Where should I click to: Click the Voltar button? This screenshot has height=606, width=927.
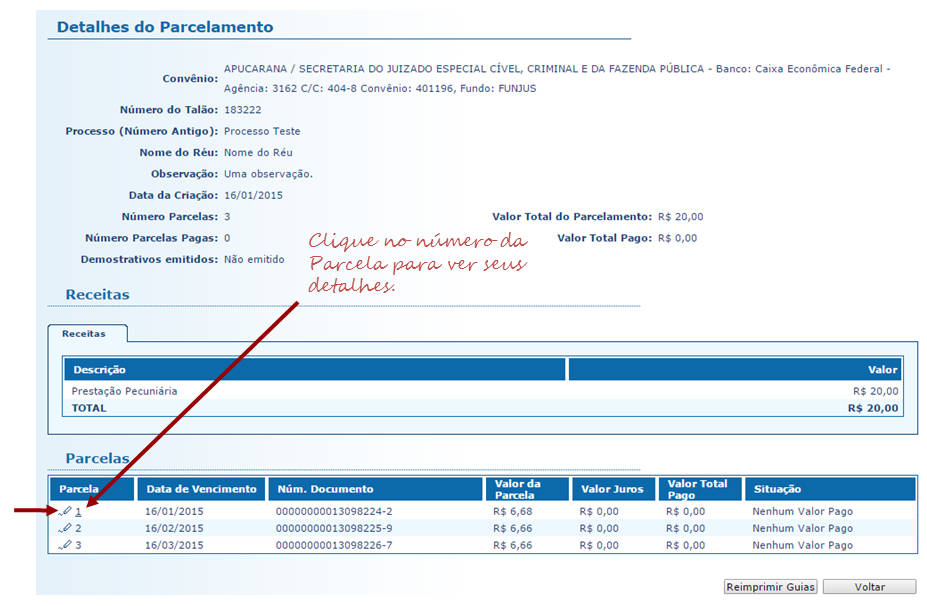click(x=869, y=586)
